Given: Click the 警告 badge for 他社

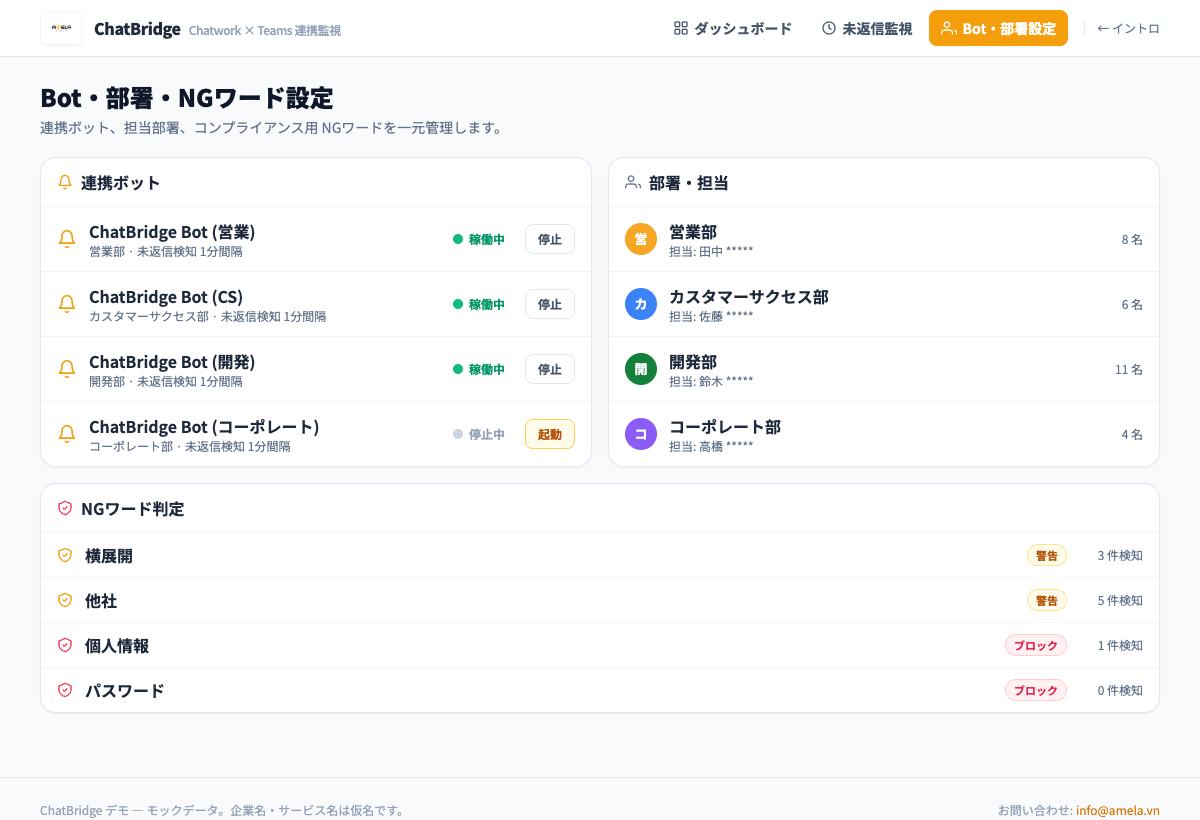Looking at the screenshot, I should [1047, 600].
